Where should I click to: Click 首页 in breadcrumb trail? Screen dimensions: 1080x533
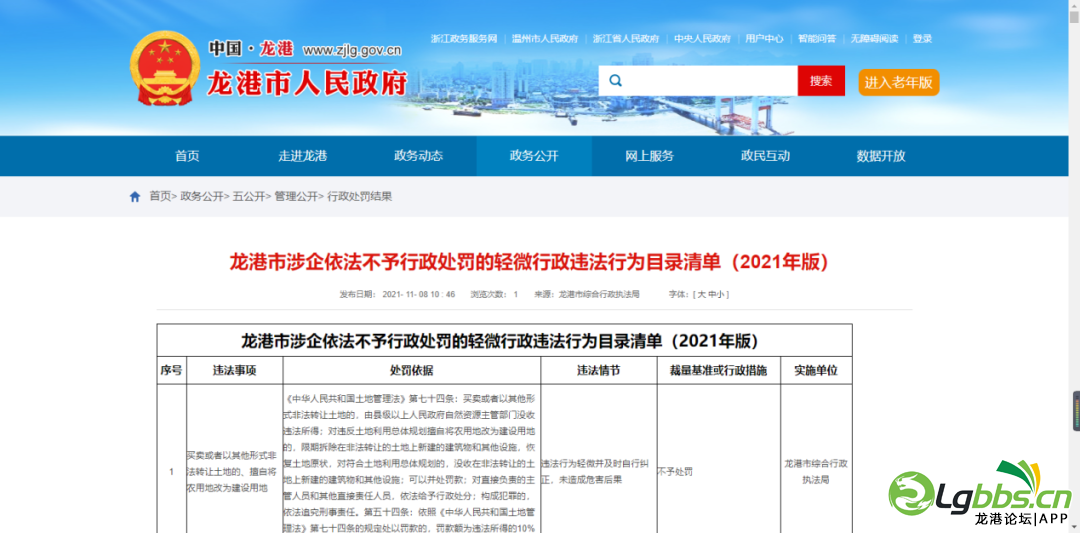click(160, 197)
